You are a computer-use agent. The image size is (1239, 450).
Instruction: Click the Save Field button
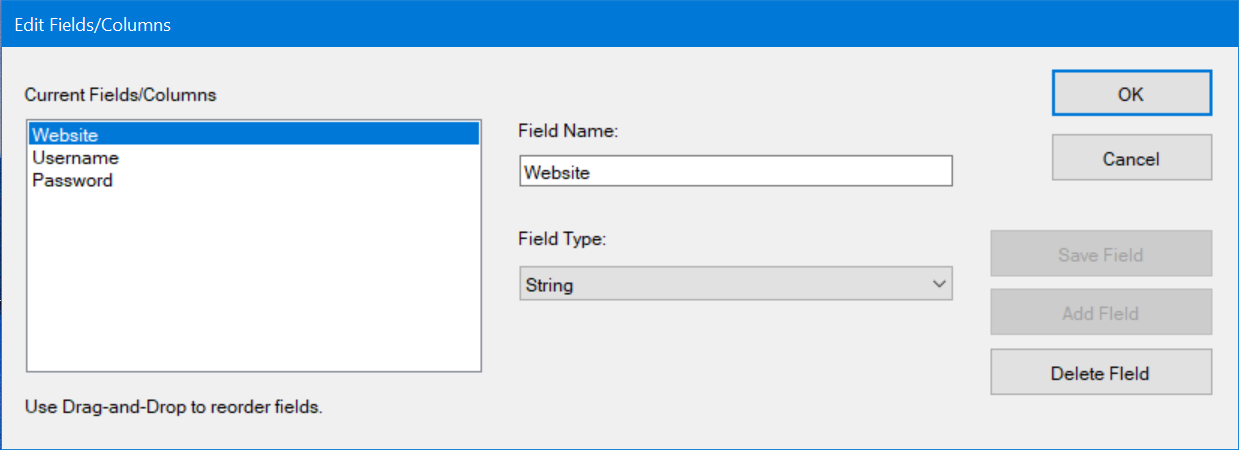1100,255
